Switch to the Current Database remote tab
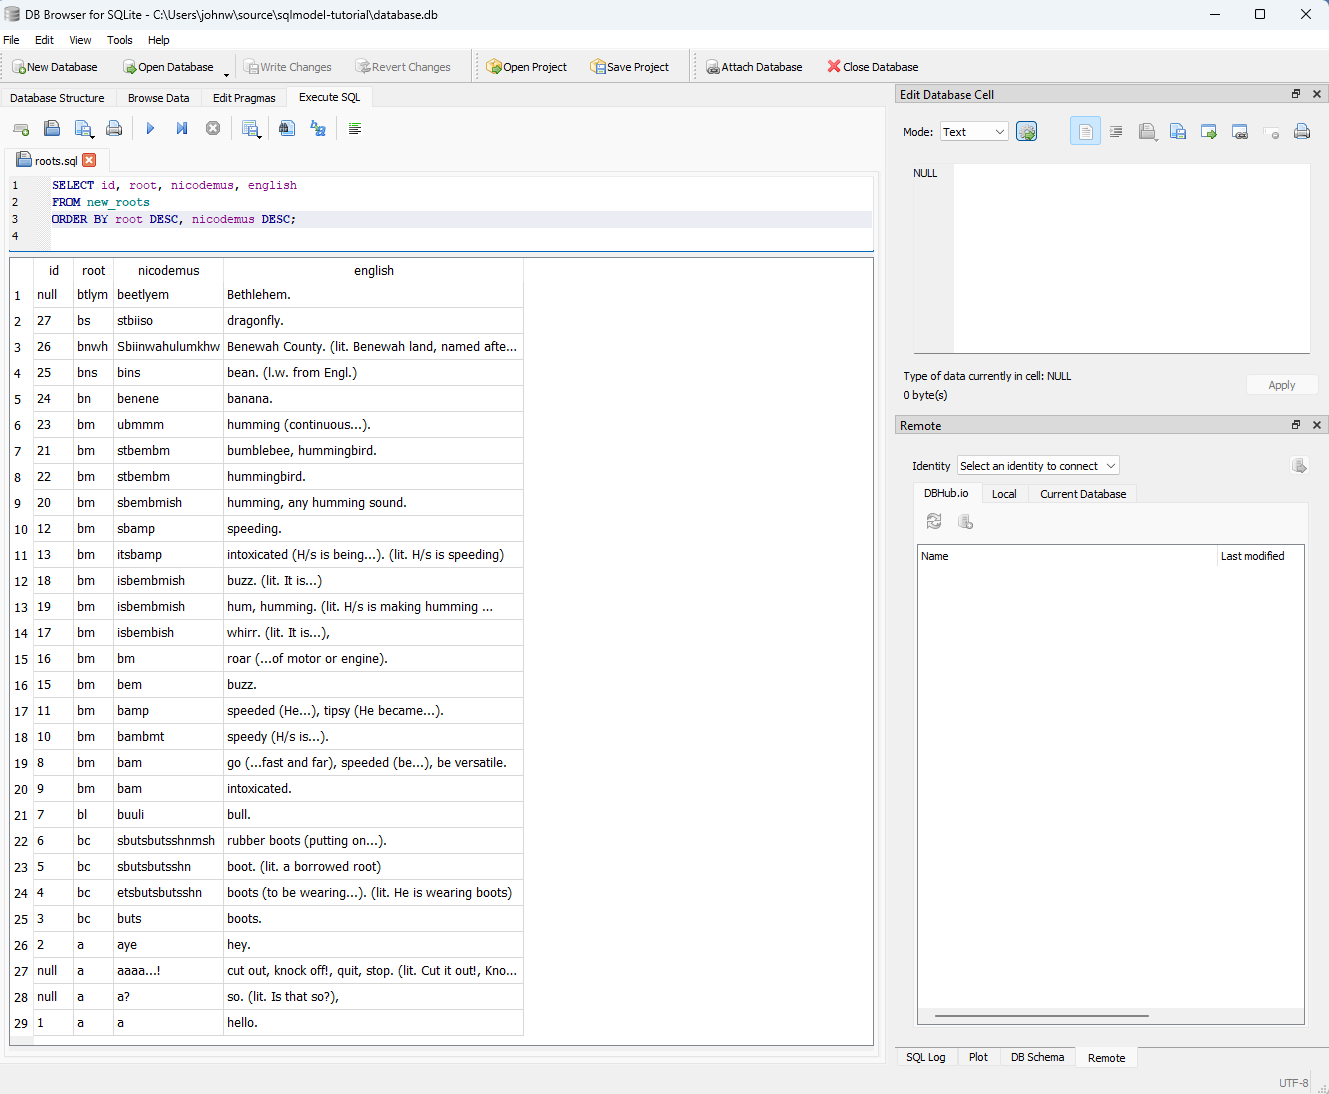This screenshot has height=1094, width=1329. click(1083, 494)
